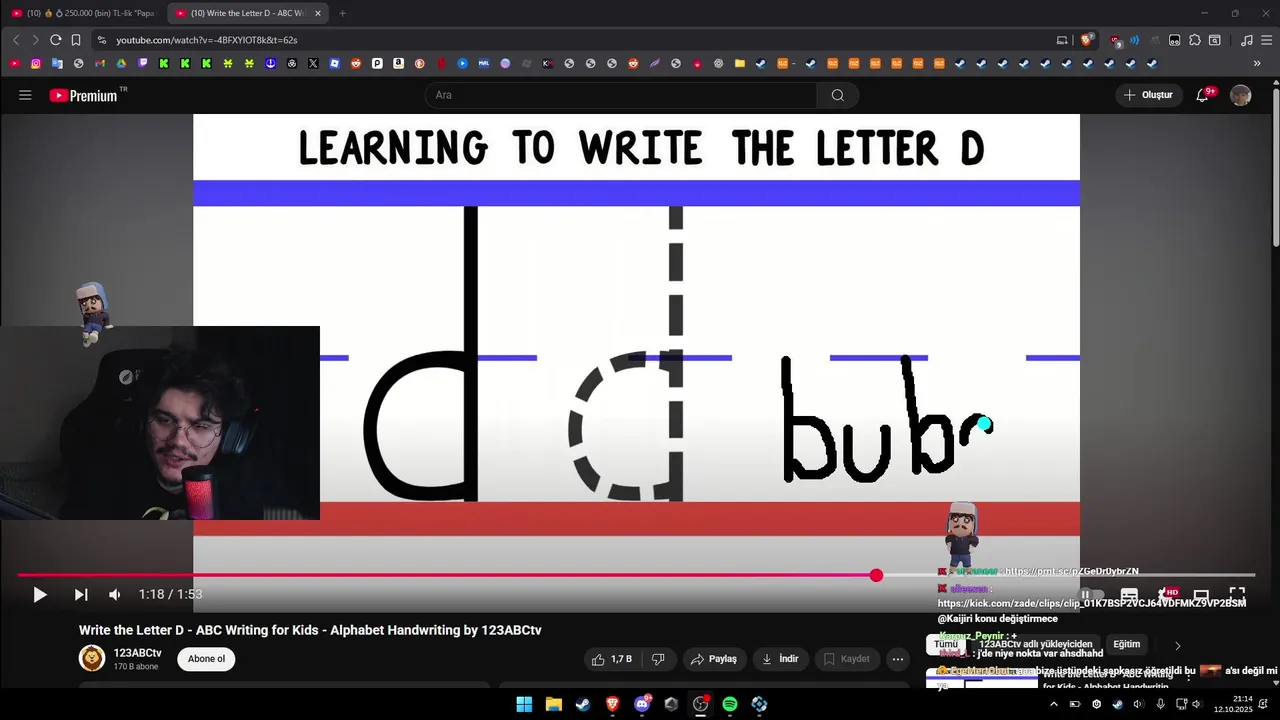Open YouTube notifications bell
This screenshot has height=720, width=1280.
1204,95
